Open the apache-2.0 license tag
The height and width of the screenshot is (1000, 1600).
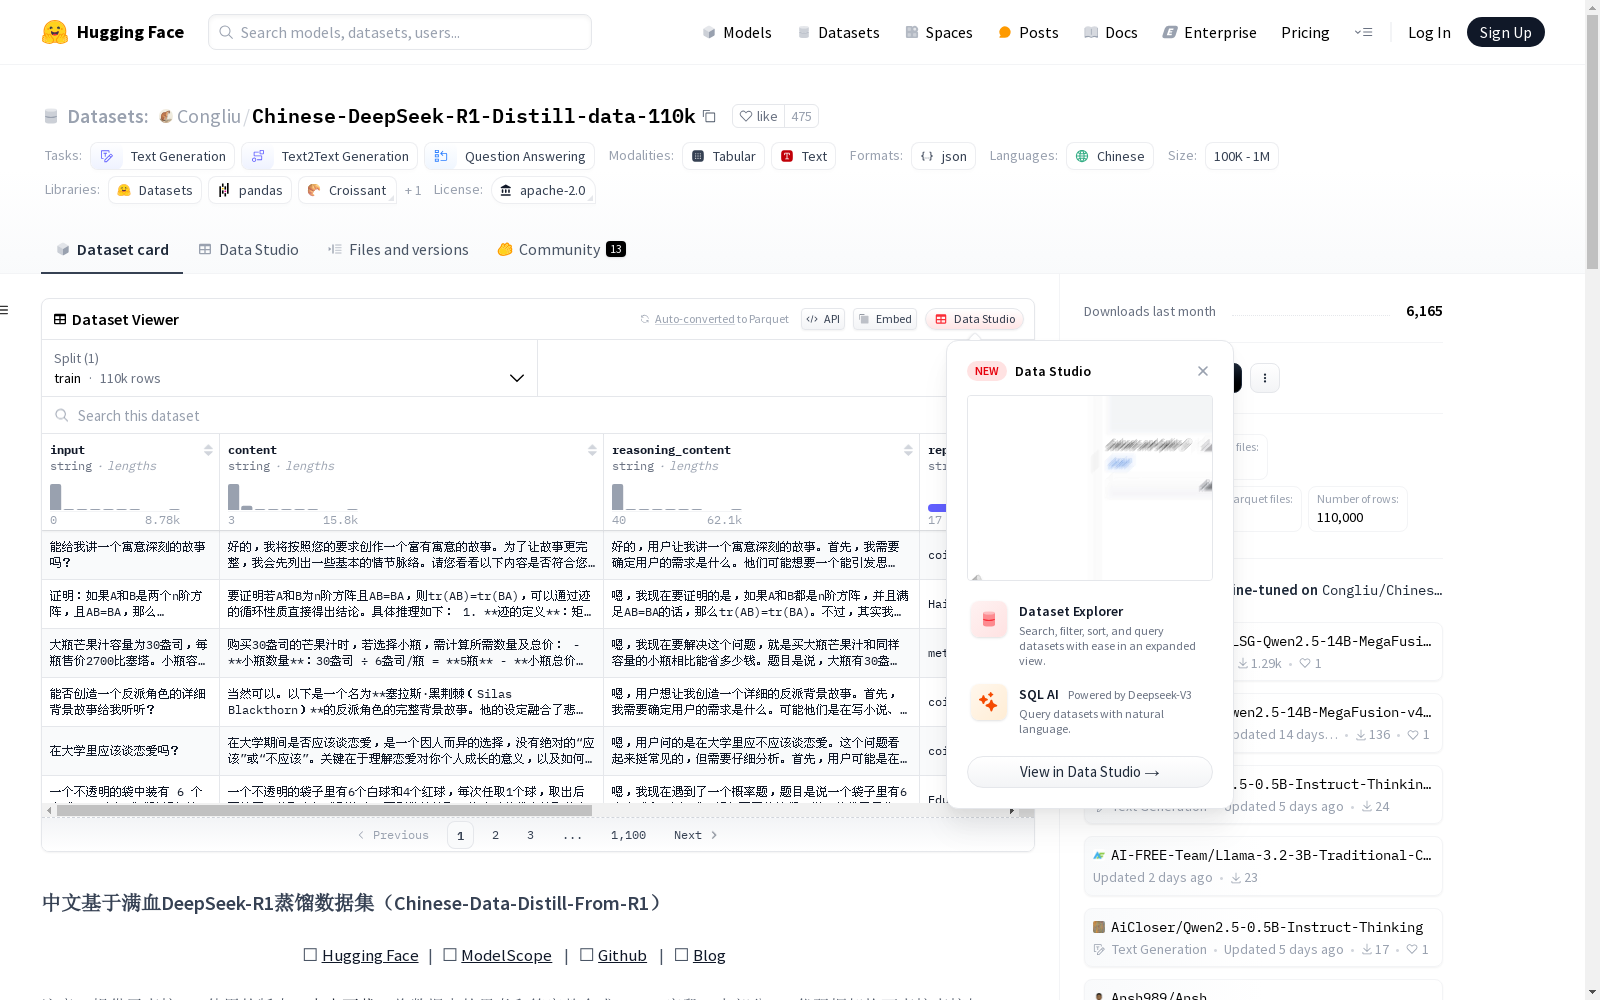coord(543,190)
